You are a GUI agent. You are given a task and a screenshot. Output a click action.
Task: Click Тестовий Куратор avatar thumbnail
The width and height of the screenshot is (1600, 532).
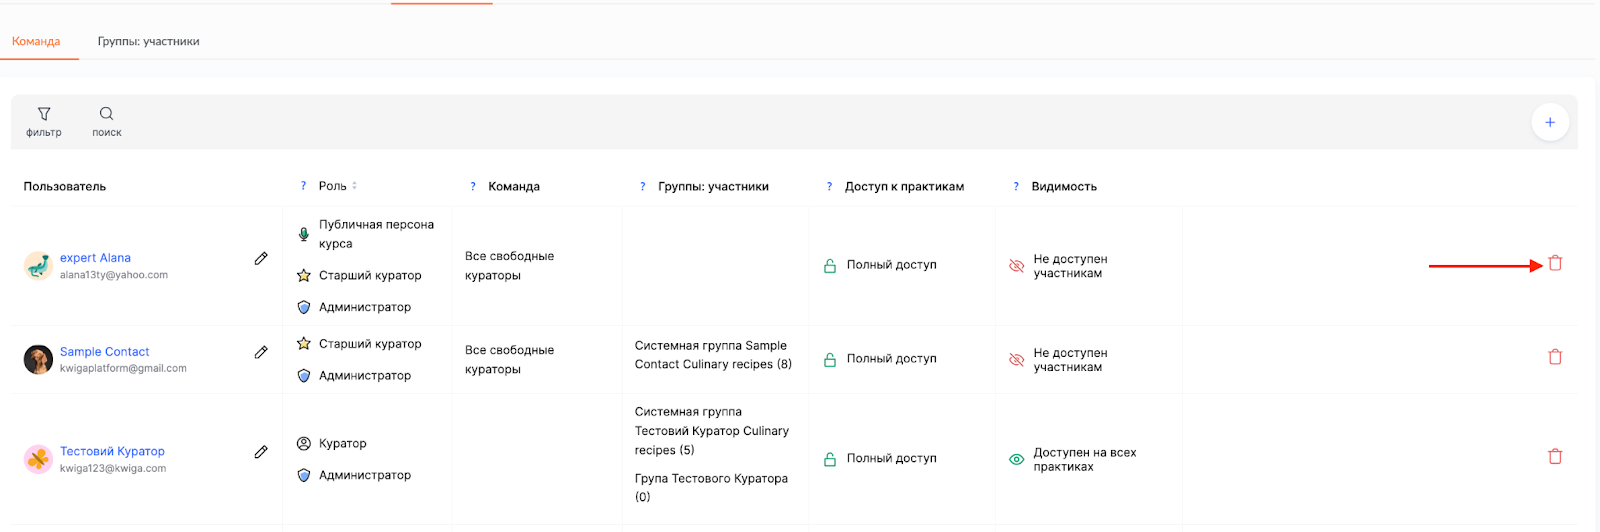click(38, 459)
